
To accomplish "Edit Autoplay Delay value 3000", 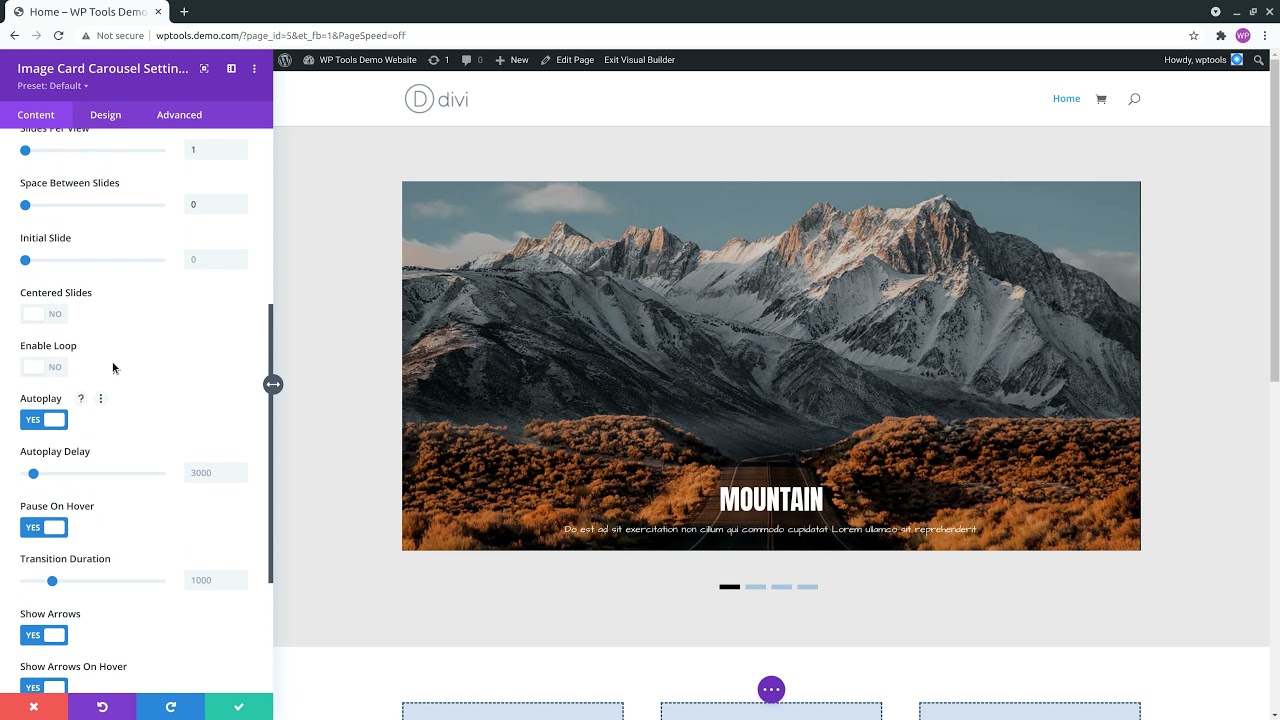I will (216, 473).
